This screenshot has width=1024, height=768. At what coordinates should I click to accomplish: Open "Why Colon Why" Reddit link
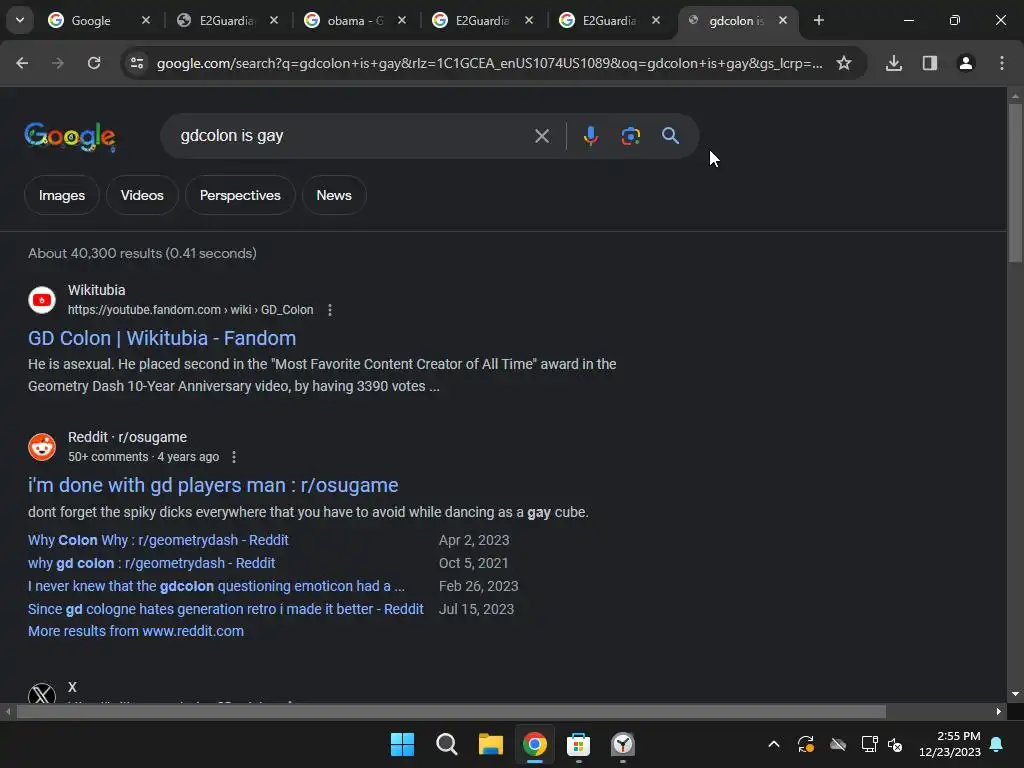coord(158,540)
